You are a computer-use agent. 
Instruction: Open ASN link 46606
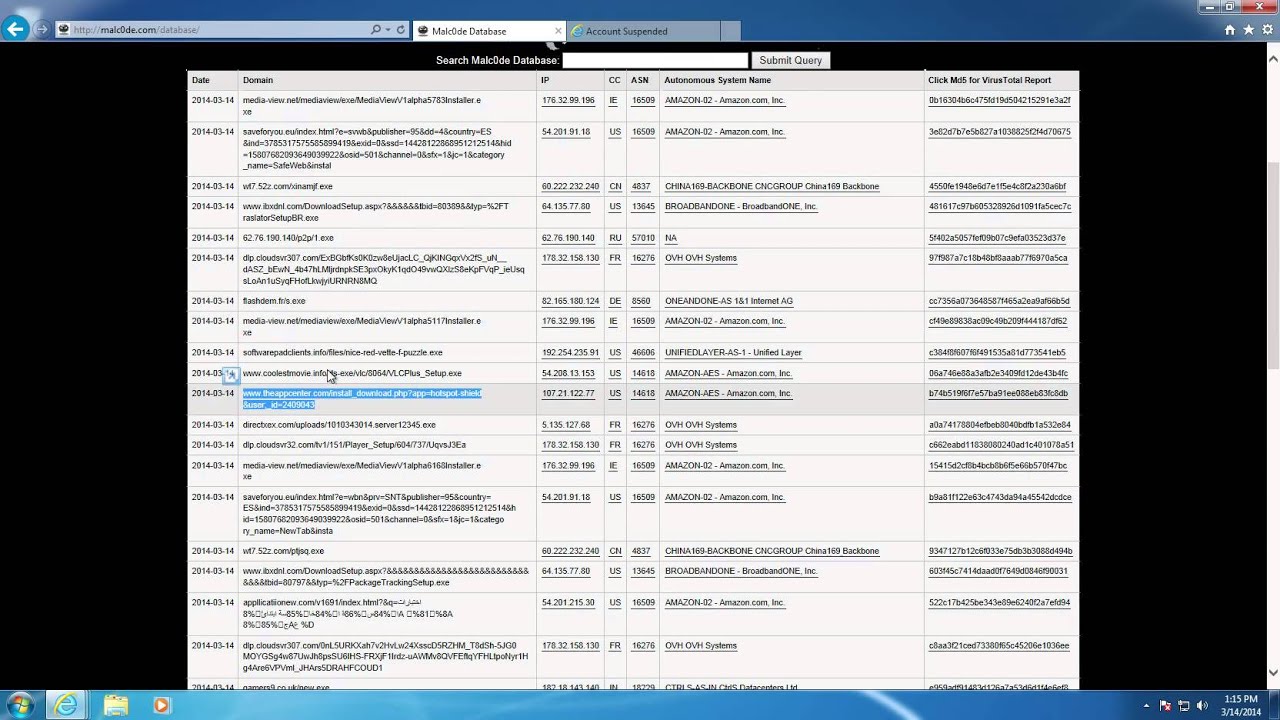tap(643, 352)
